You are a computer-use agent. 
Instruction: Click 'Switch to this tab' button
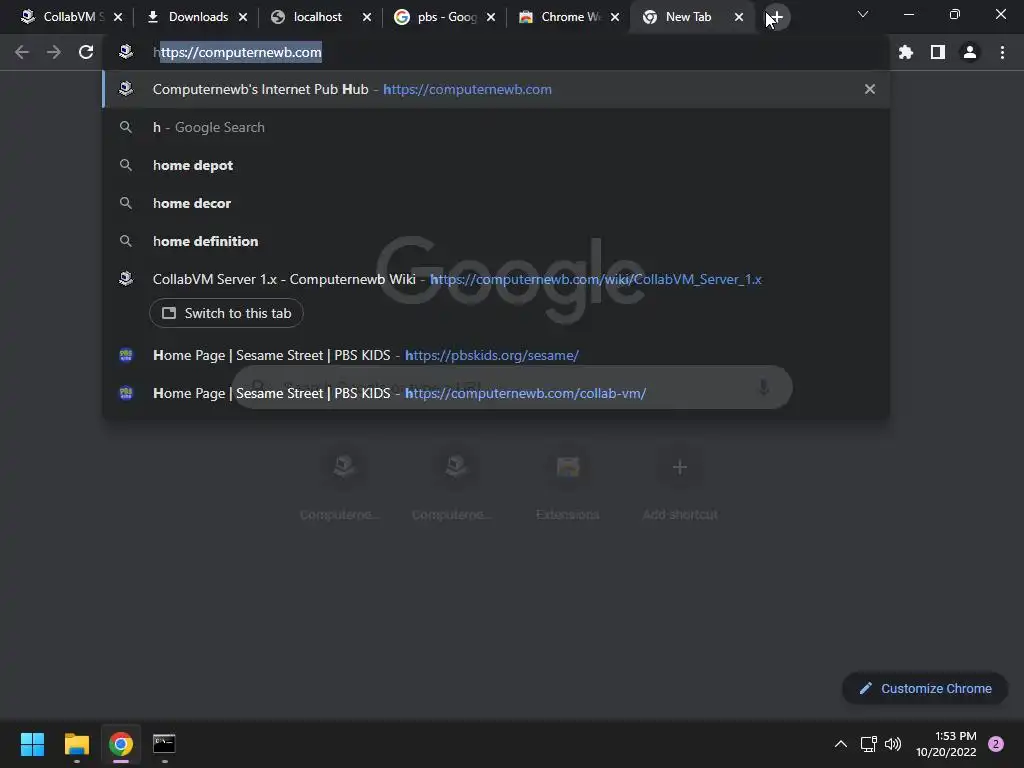(226, 313)
